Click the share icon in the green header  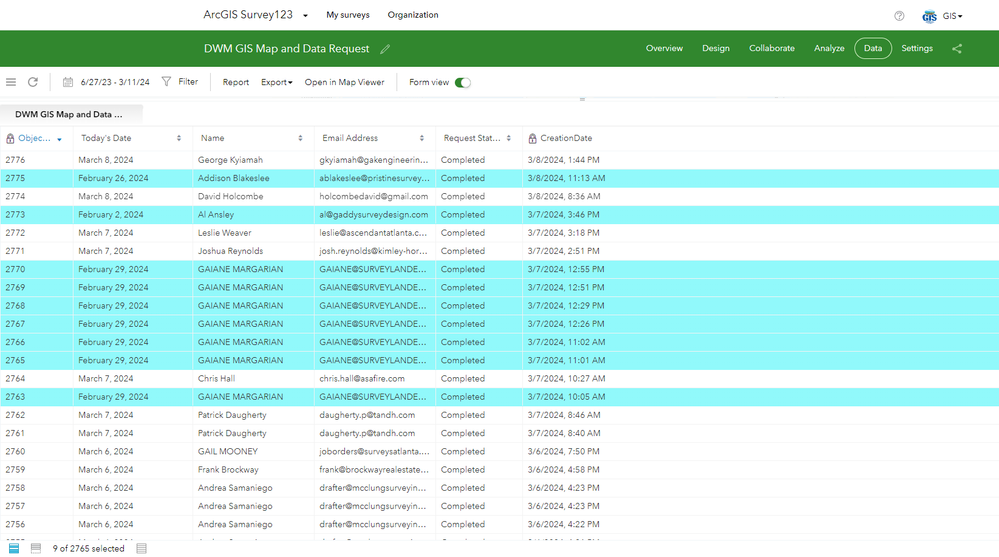957,48
